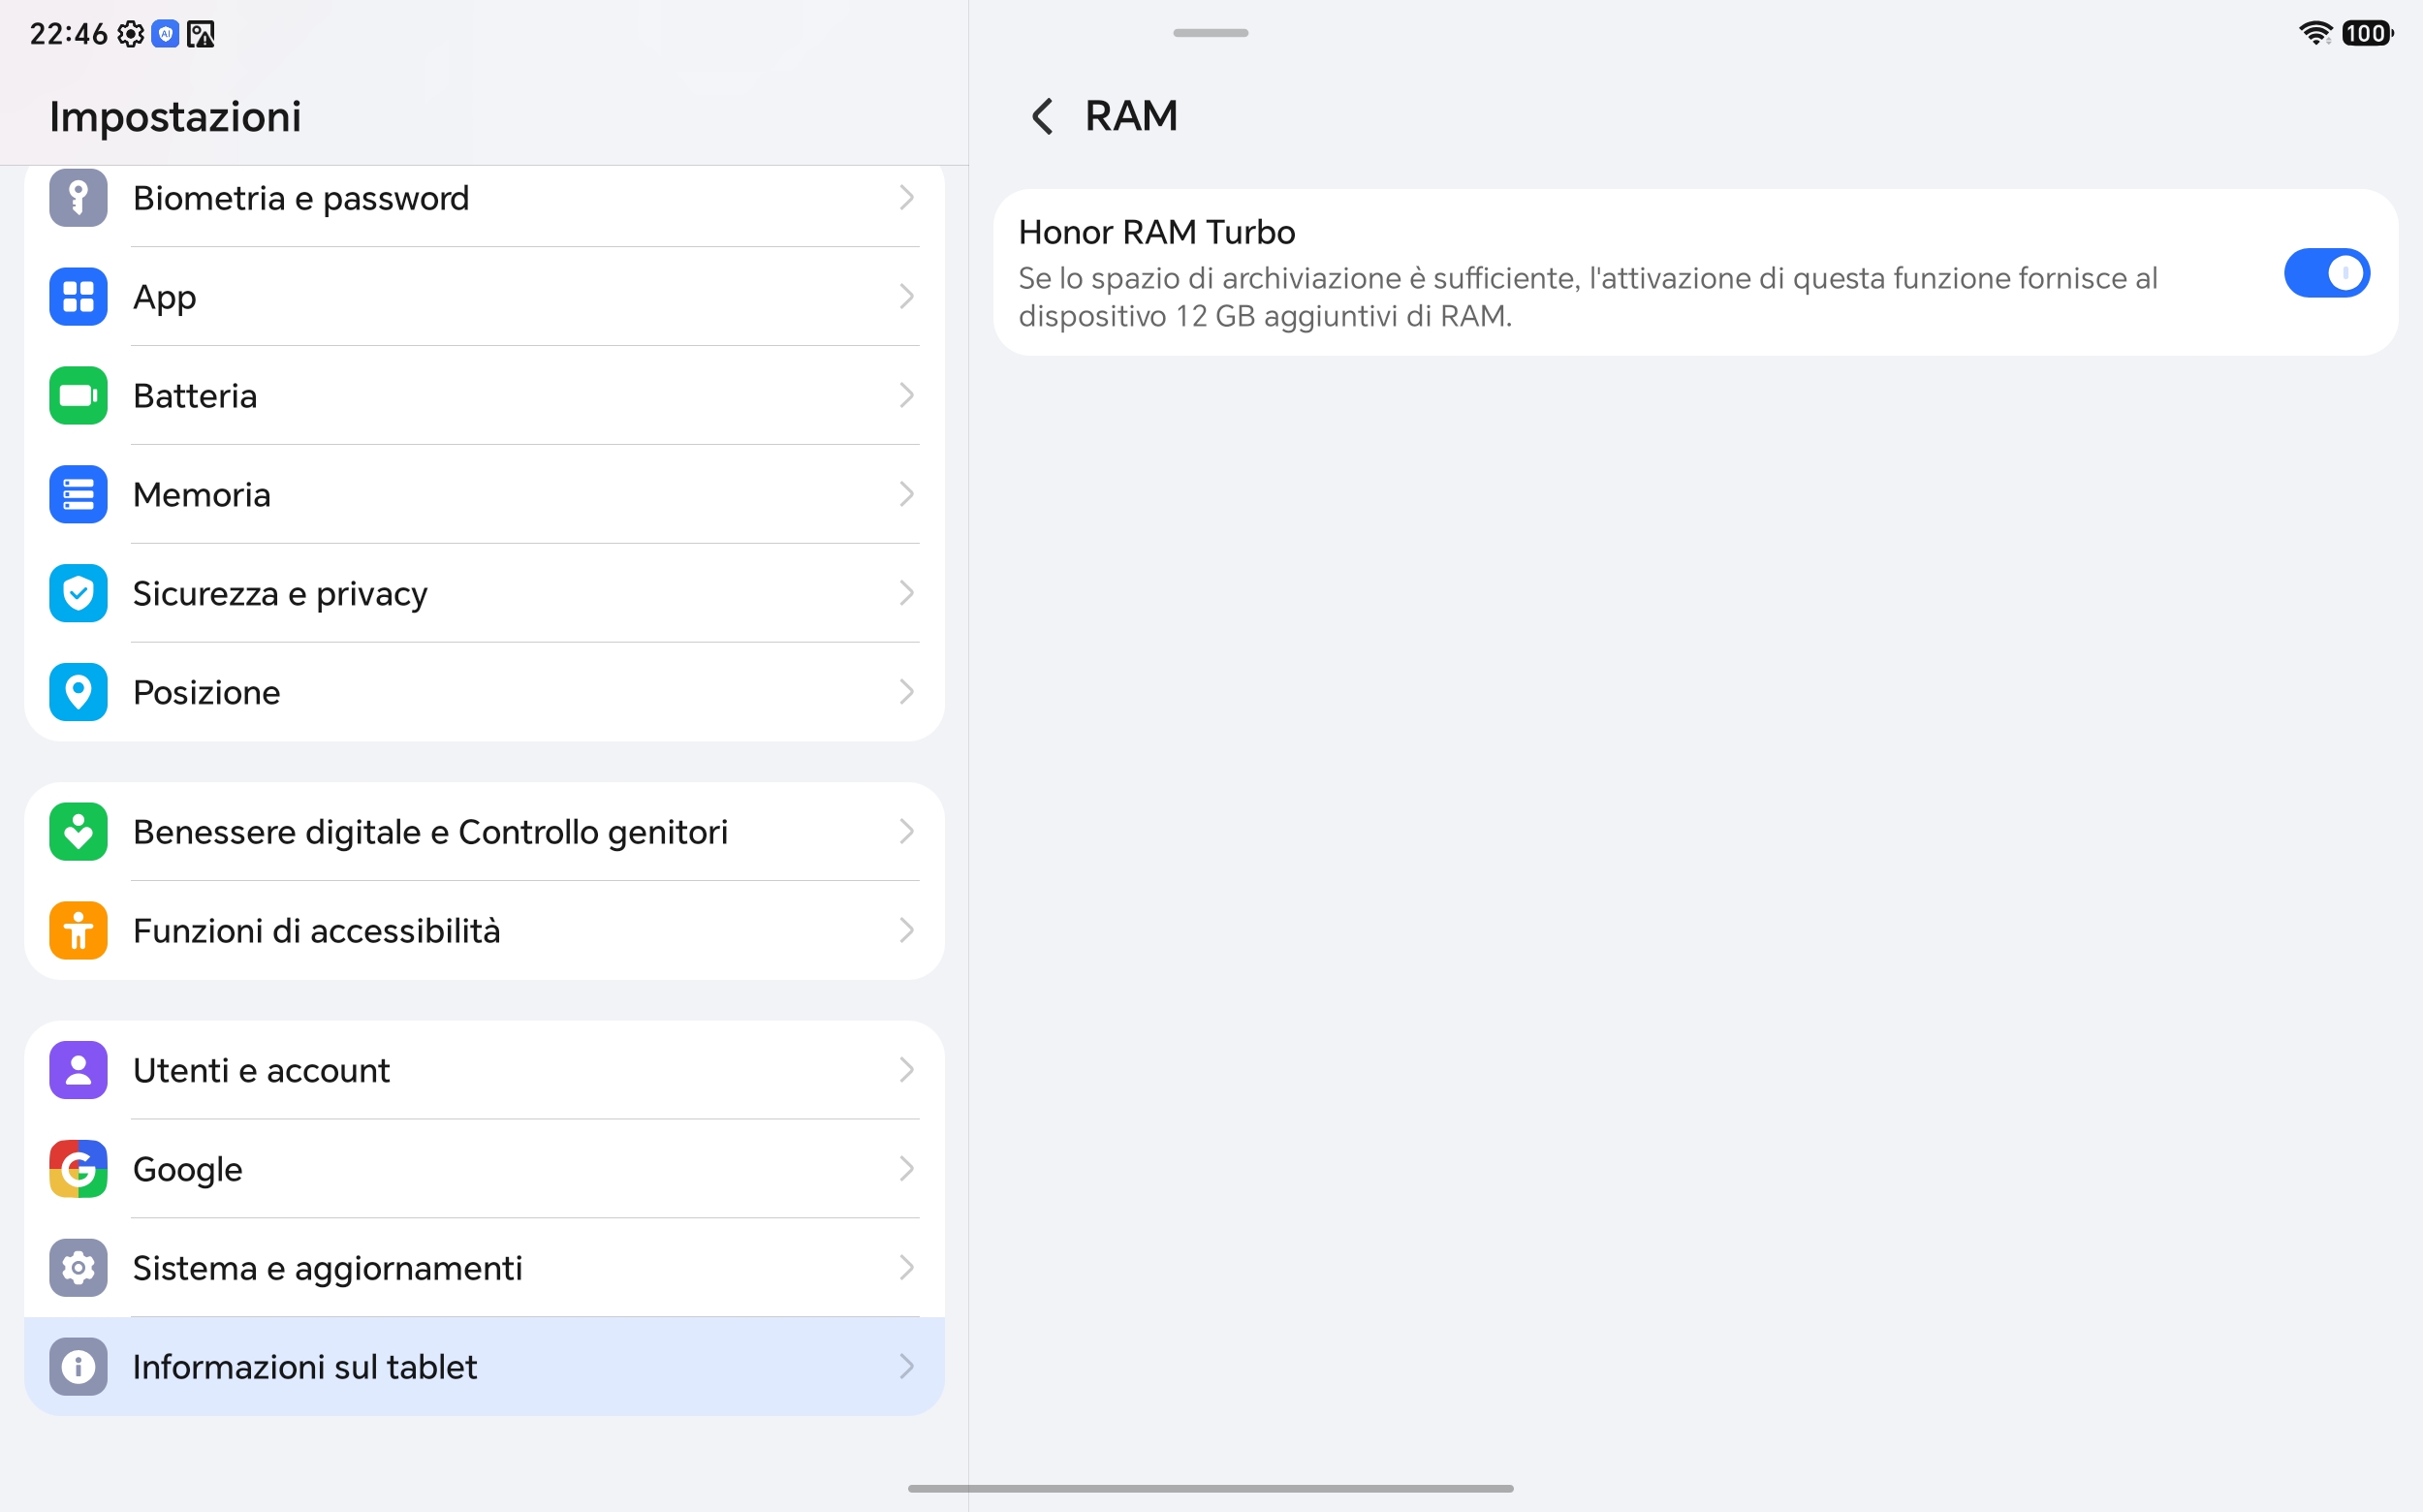Screen dimensions: 2423x1512
Task: Disable the Honor RAM Turbo switch
Action: pos(2326,273)
